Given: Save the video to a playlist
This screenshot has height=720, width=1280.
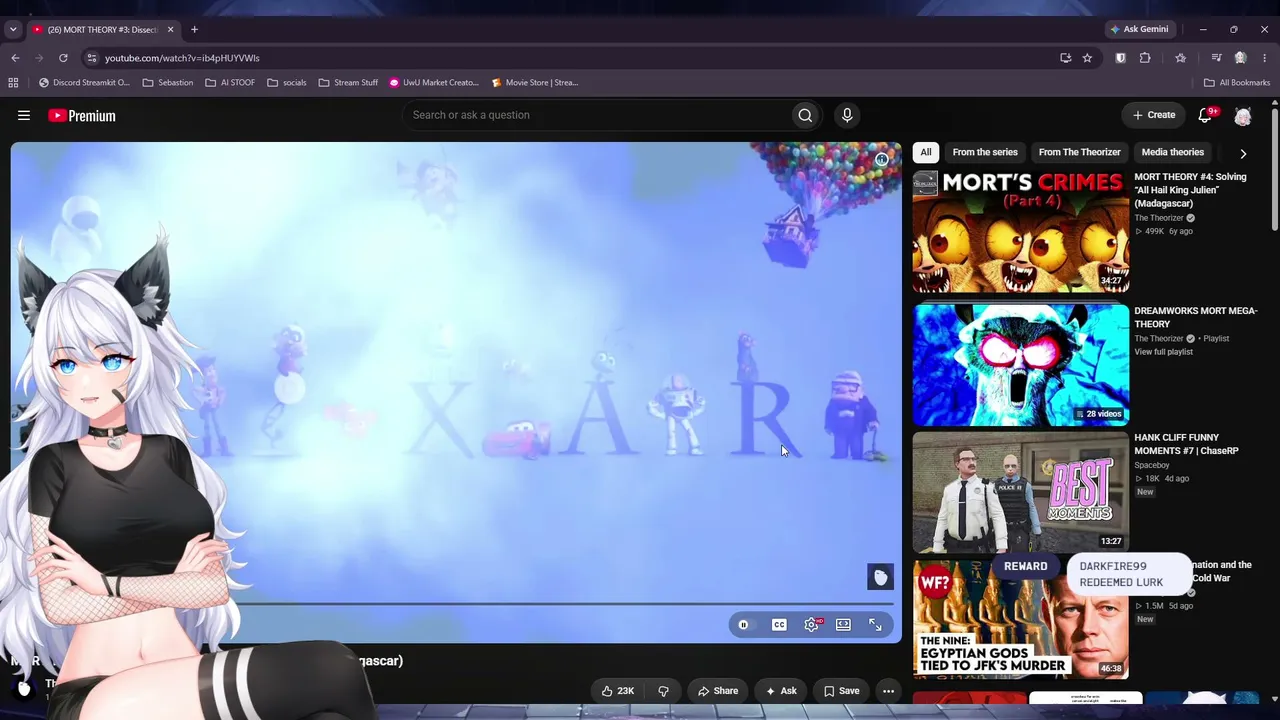Looking at the screenshot, I should (x=841, y=691).
